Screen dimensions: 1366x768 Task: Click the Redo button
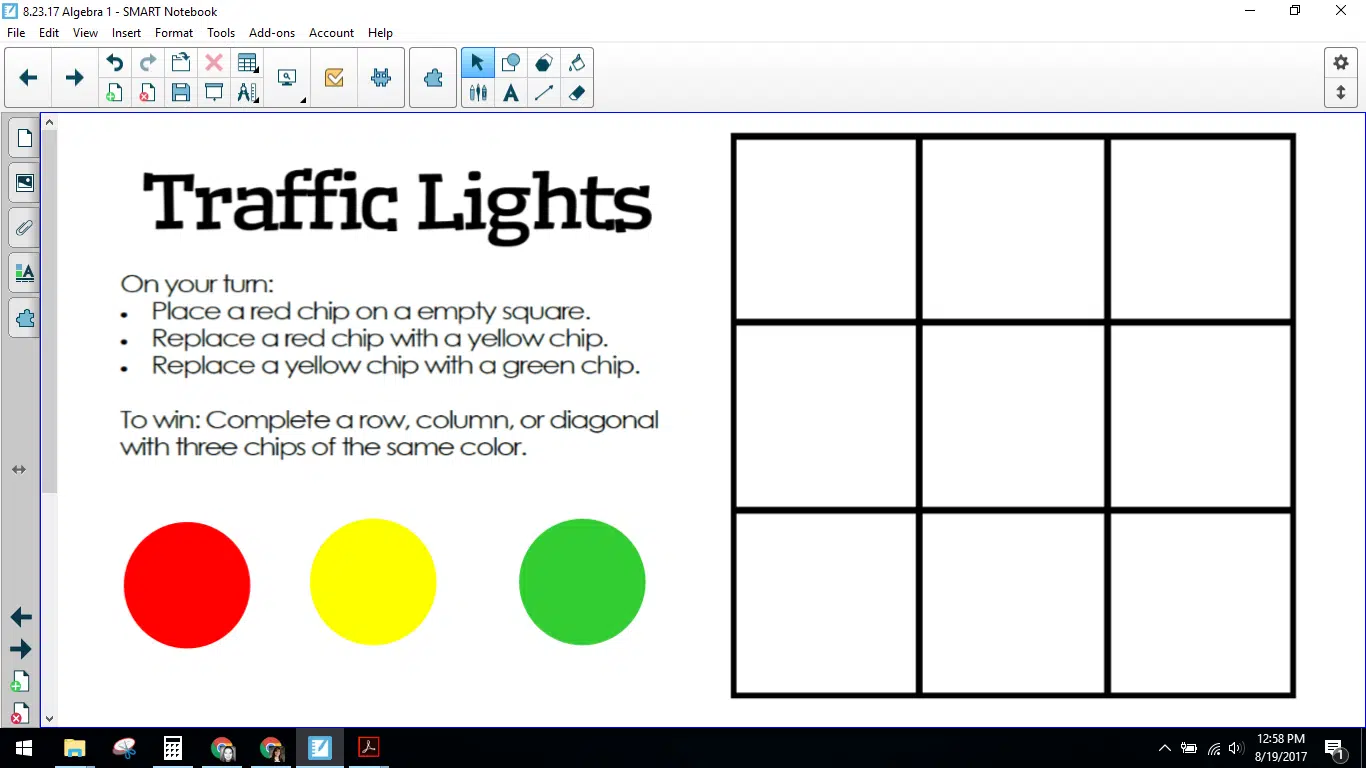tap(148, 63)
